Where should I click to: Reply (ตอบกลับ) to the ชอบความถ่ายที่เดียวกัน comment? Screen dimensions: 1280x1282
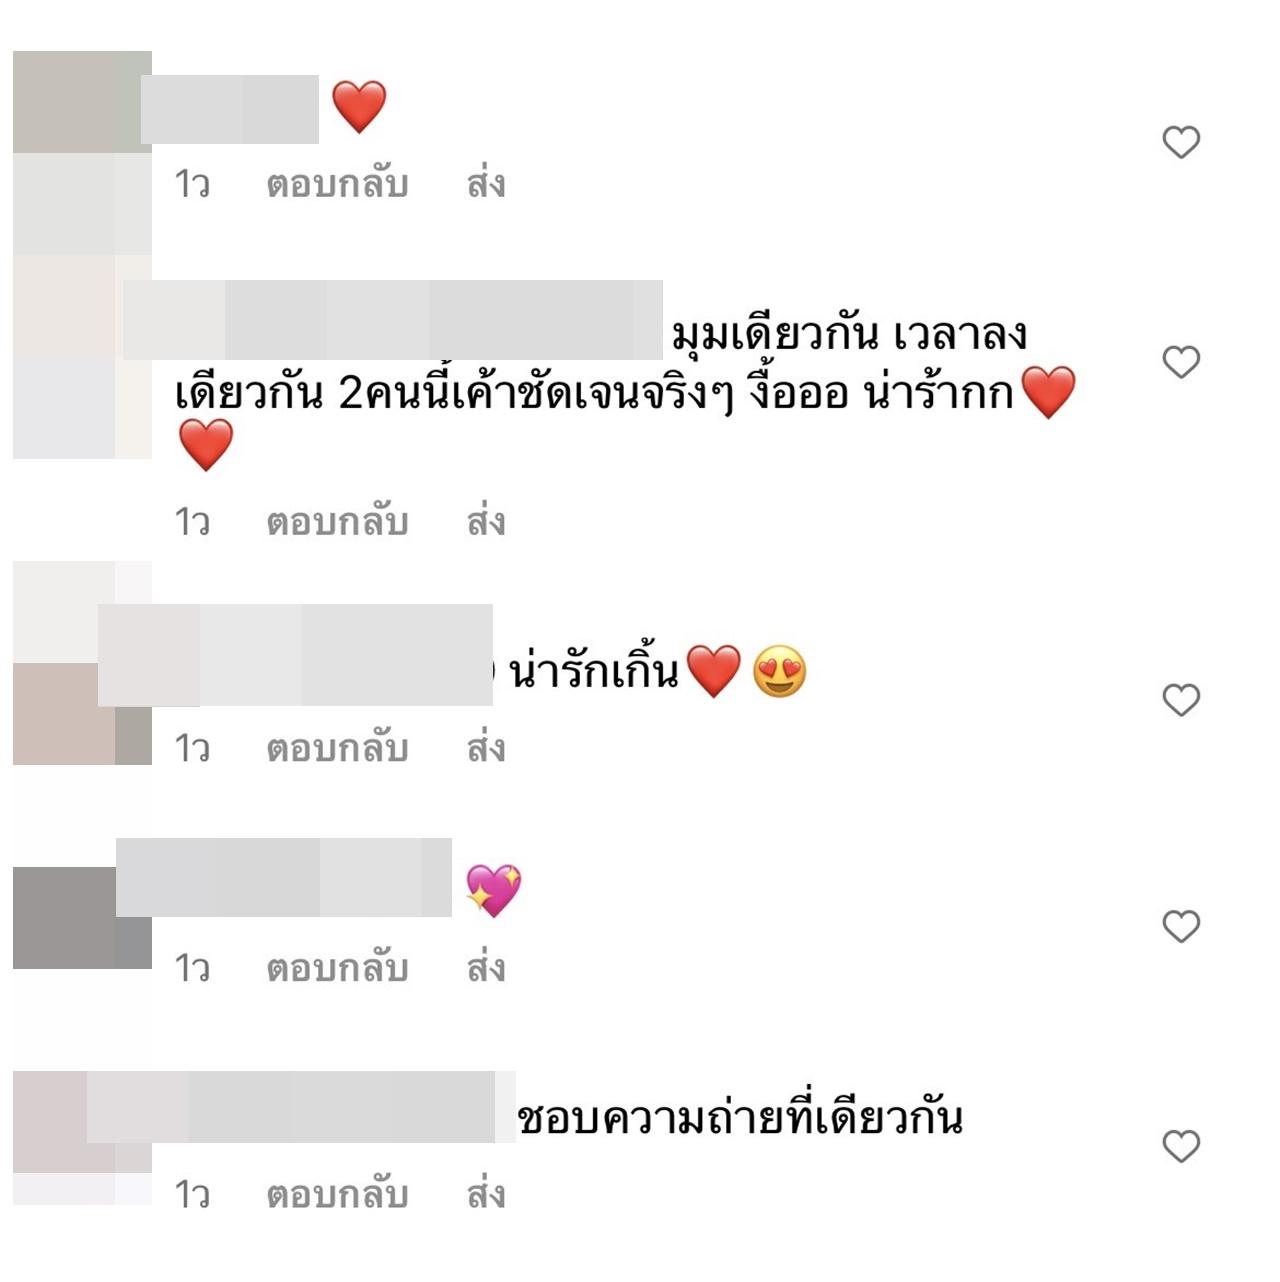pos(337,1194)
